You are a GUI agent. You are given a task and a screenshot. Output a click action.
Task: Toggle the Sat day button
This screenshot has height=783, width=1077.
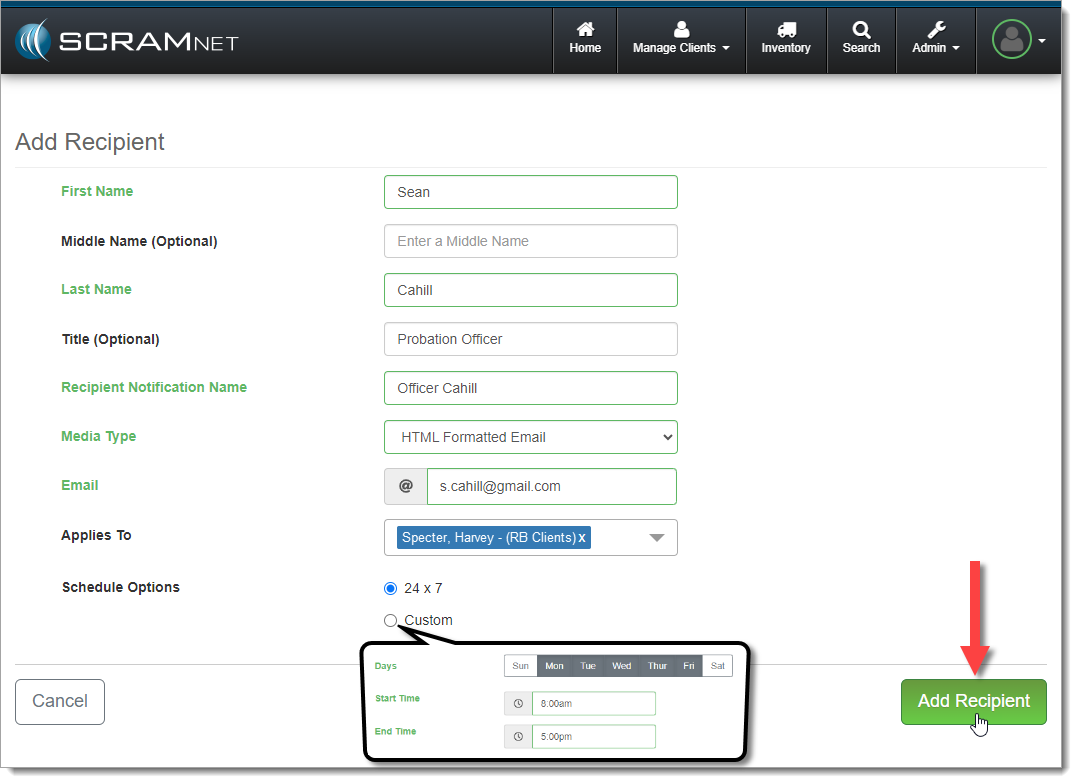click(x=717, y=666)
